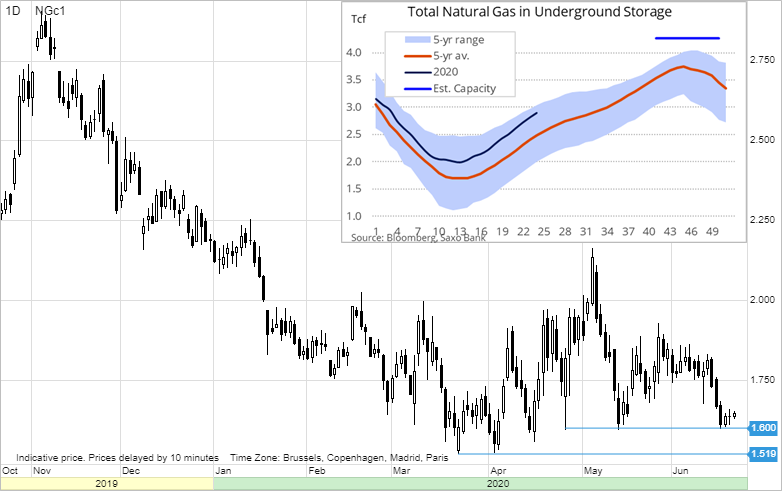Click the Feb month label

317,471
